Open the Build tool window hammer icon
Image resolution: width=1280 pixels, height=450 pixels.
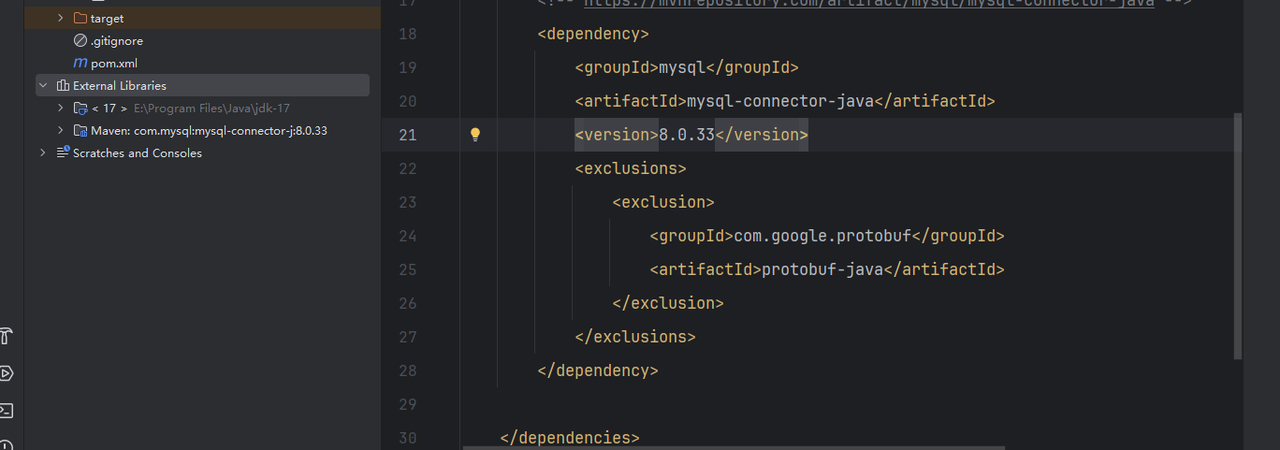click(6, 336)
